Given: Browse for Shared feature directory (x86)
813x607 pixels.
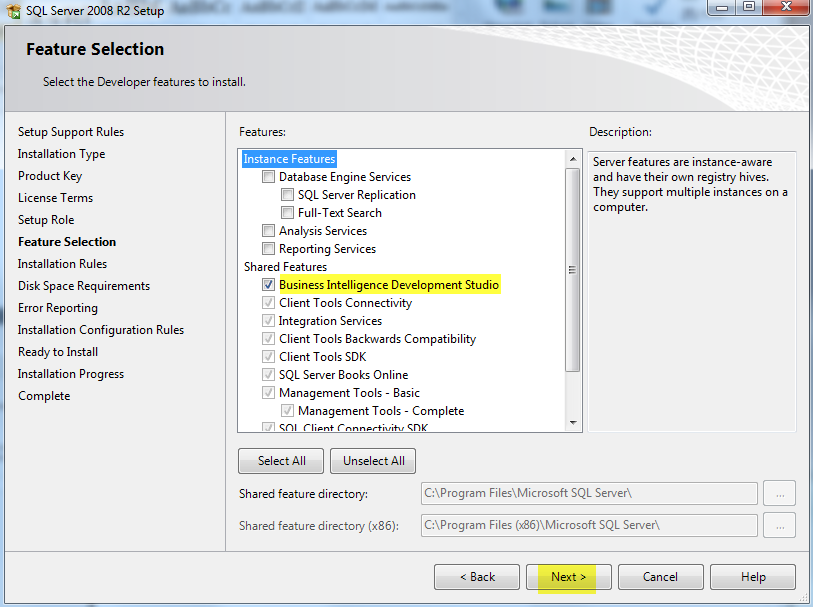Looking at the screenshot, I should point(779,525).
